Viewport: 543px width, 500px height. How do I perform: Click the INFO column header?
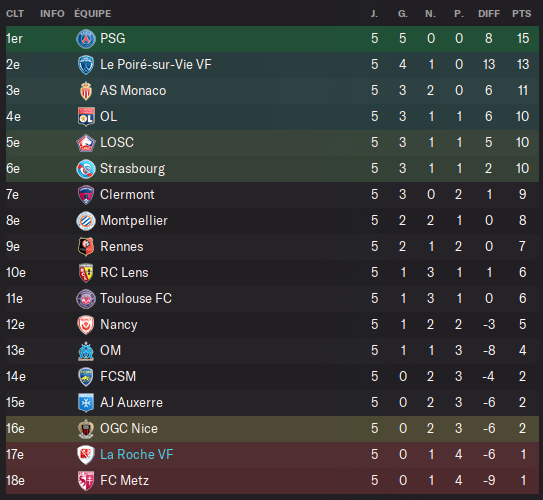(x=52, y=14)
